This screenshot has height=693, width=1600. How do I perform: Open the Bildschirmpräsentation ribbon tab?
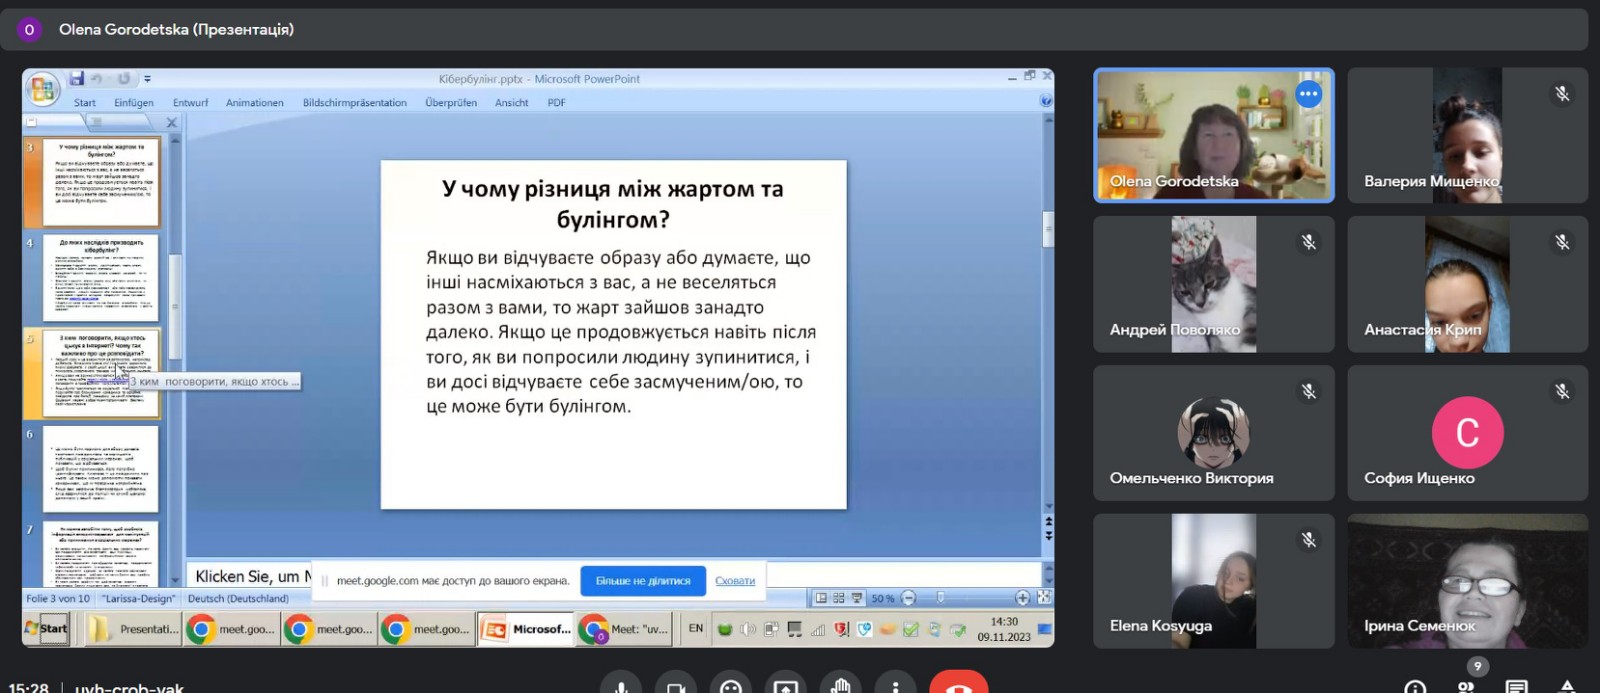pos(355,102)
